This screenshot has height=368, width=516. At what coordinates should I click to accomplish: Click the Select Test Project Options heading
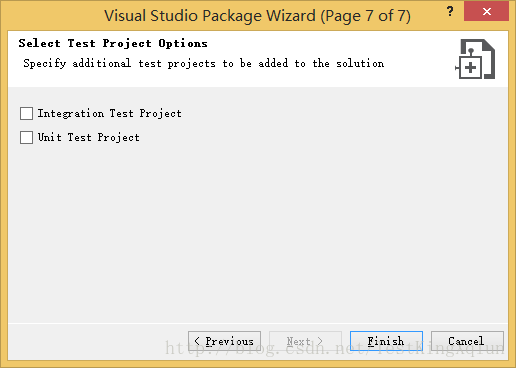pyautogui.click(x=113, y=43)
